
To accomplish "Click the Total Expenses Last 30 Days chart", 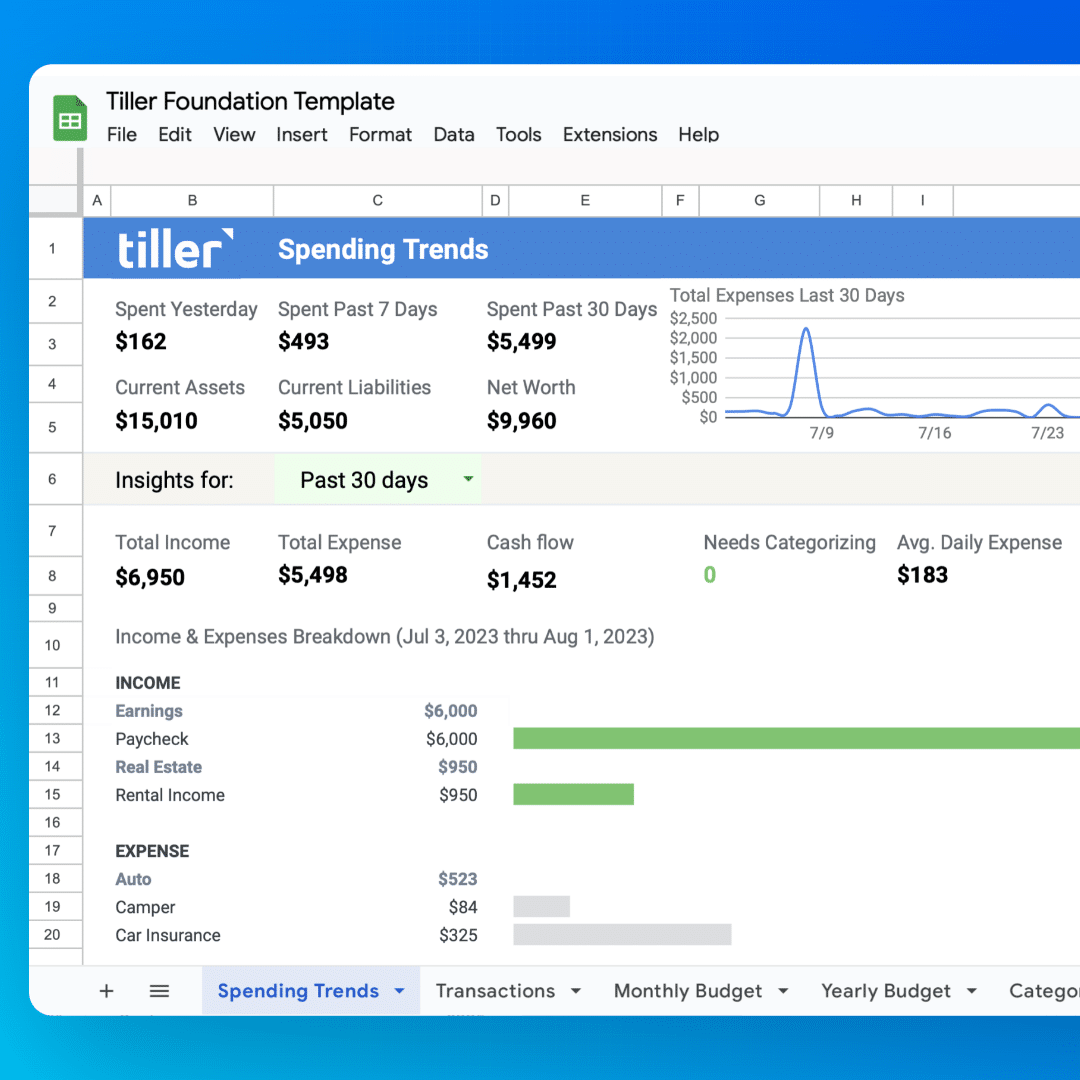I will coord(874,365).
